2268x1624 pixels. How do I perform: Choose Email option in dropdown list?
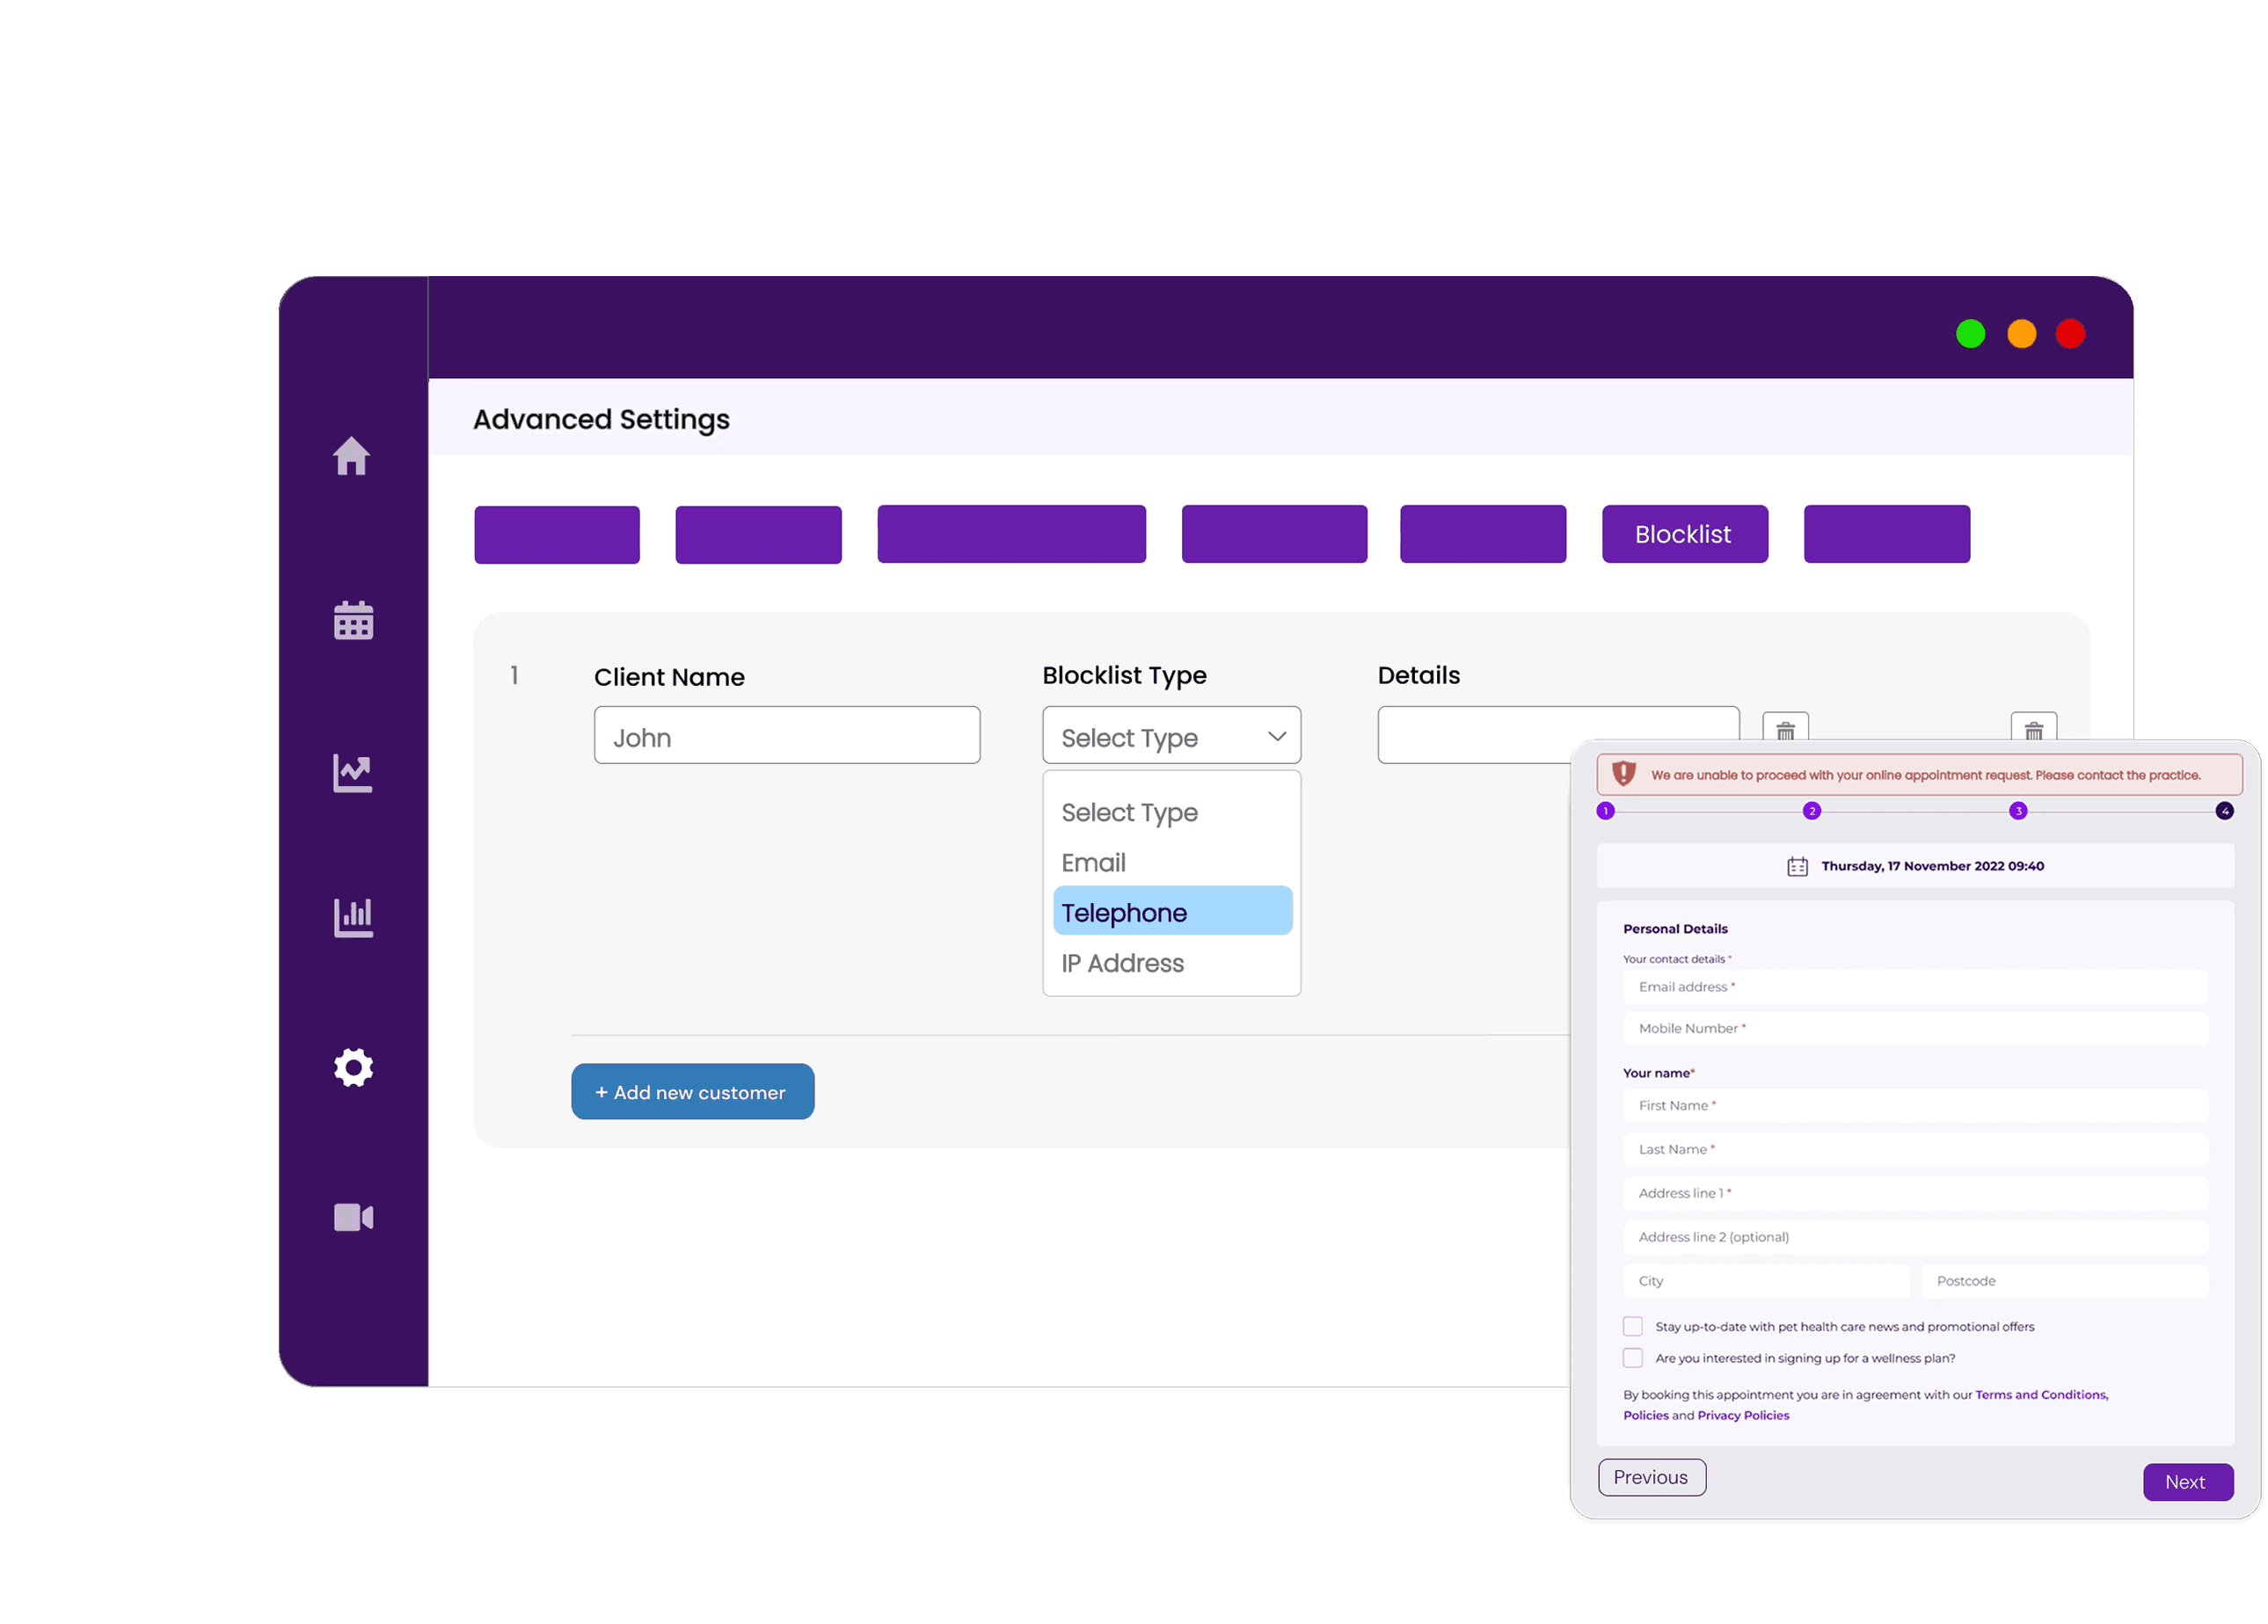(1094, 862)
